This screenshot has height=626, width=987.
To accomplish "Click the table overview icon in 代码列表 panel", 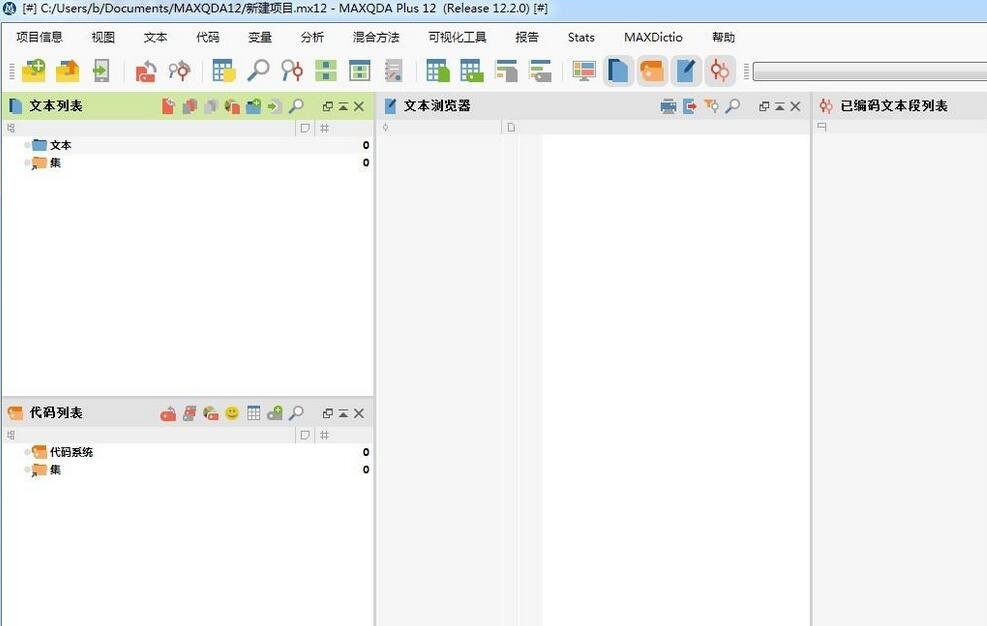I will tap(254, 413).
